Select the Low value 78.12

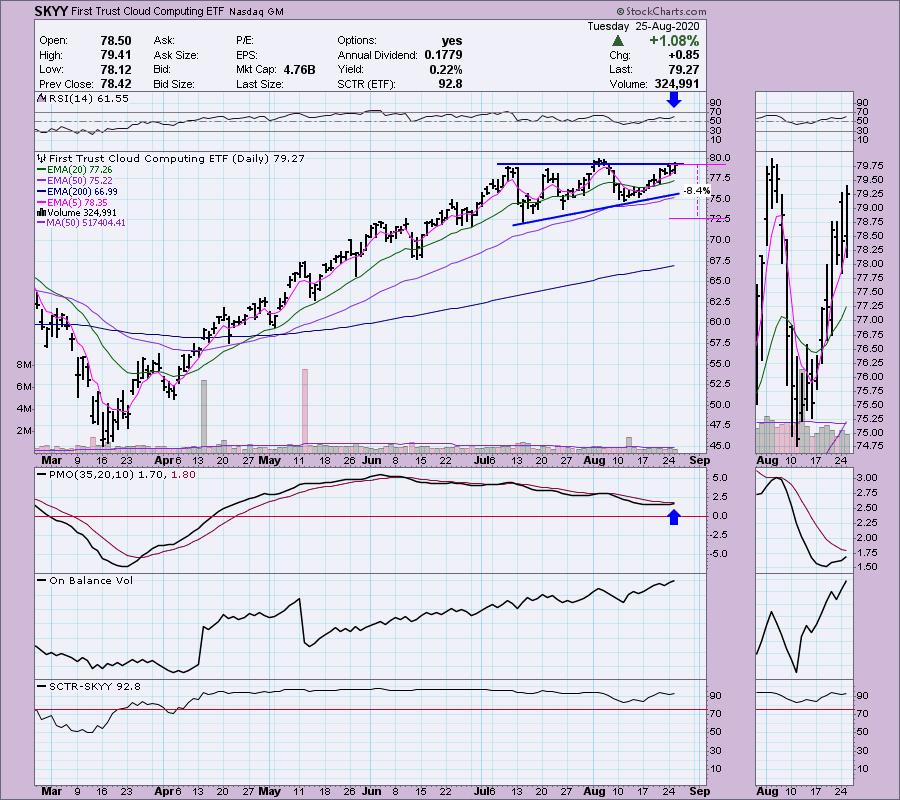[116, 69]
